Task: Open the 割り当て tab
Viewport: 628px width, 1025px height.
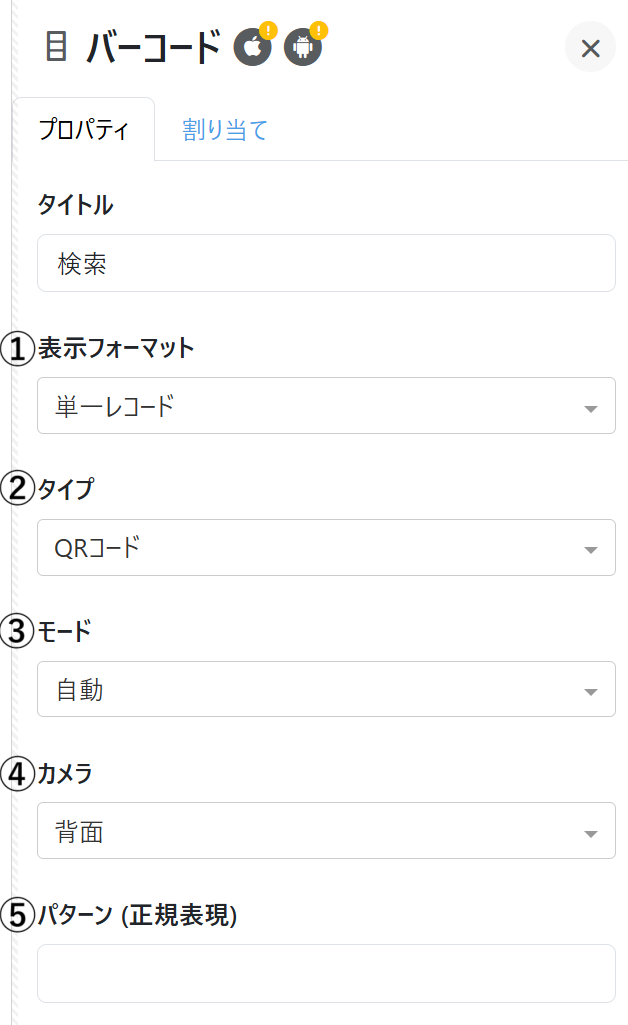Action: (225, 130)
